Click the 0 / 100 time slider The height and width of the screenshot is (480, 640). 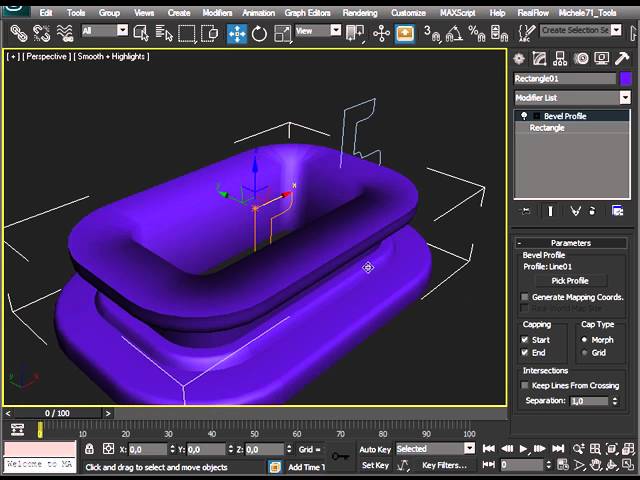[57, 413]
